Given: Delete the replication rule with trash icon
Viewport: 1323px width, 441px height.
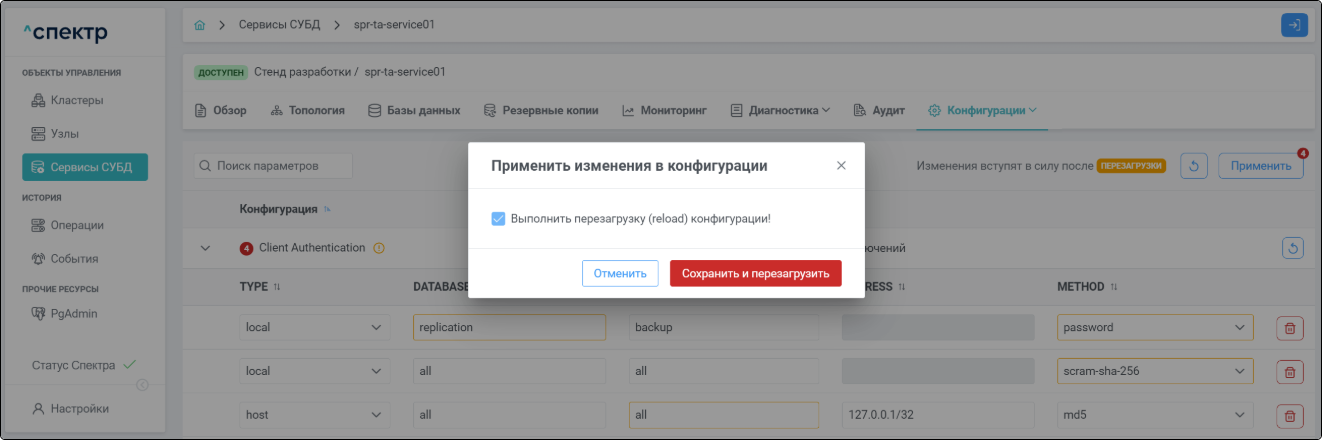Looking at the screenshot, I should [x=1289, y=328].
